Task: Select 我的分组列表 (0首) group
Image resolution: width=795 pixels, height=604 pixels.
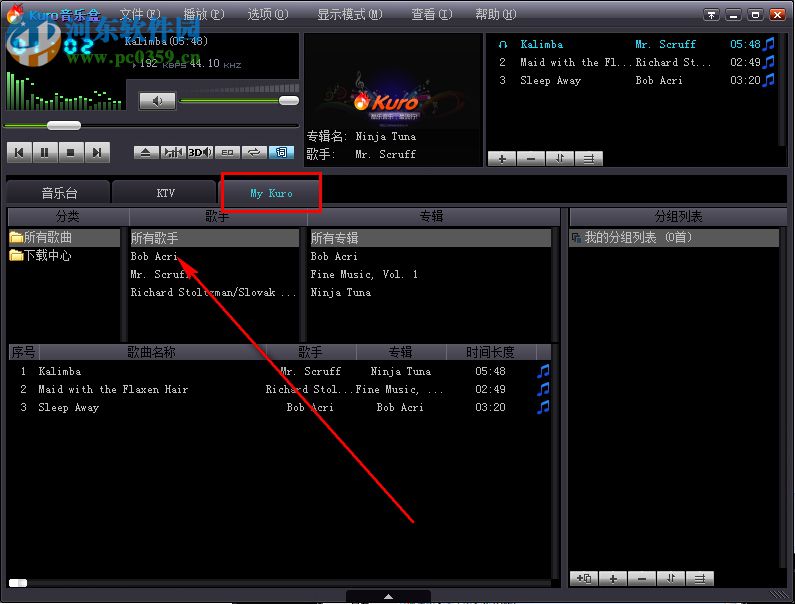Action: click(x=674, y=237)
